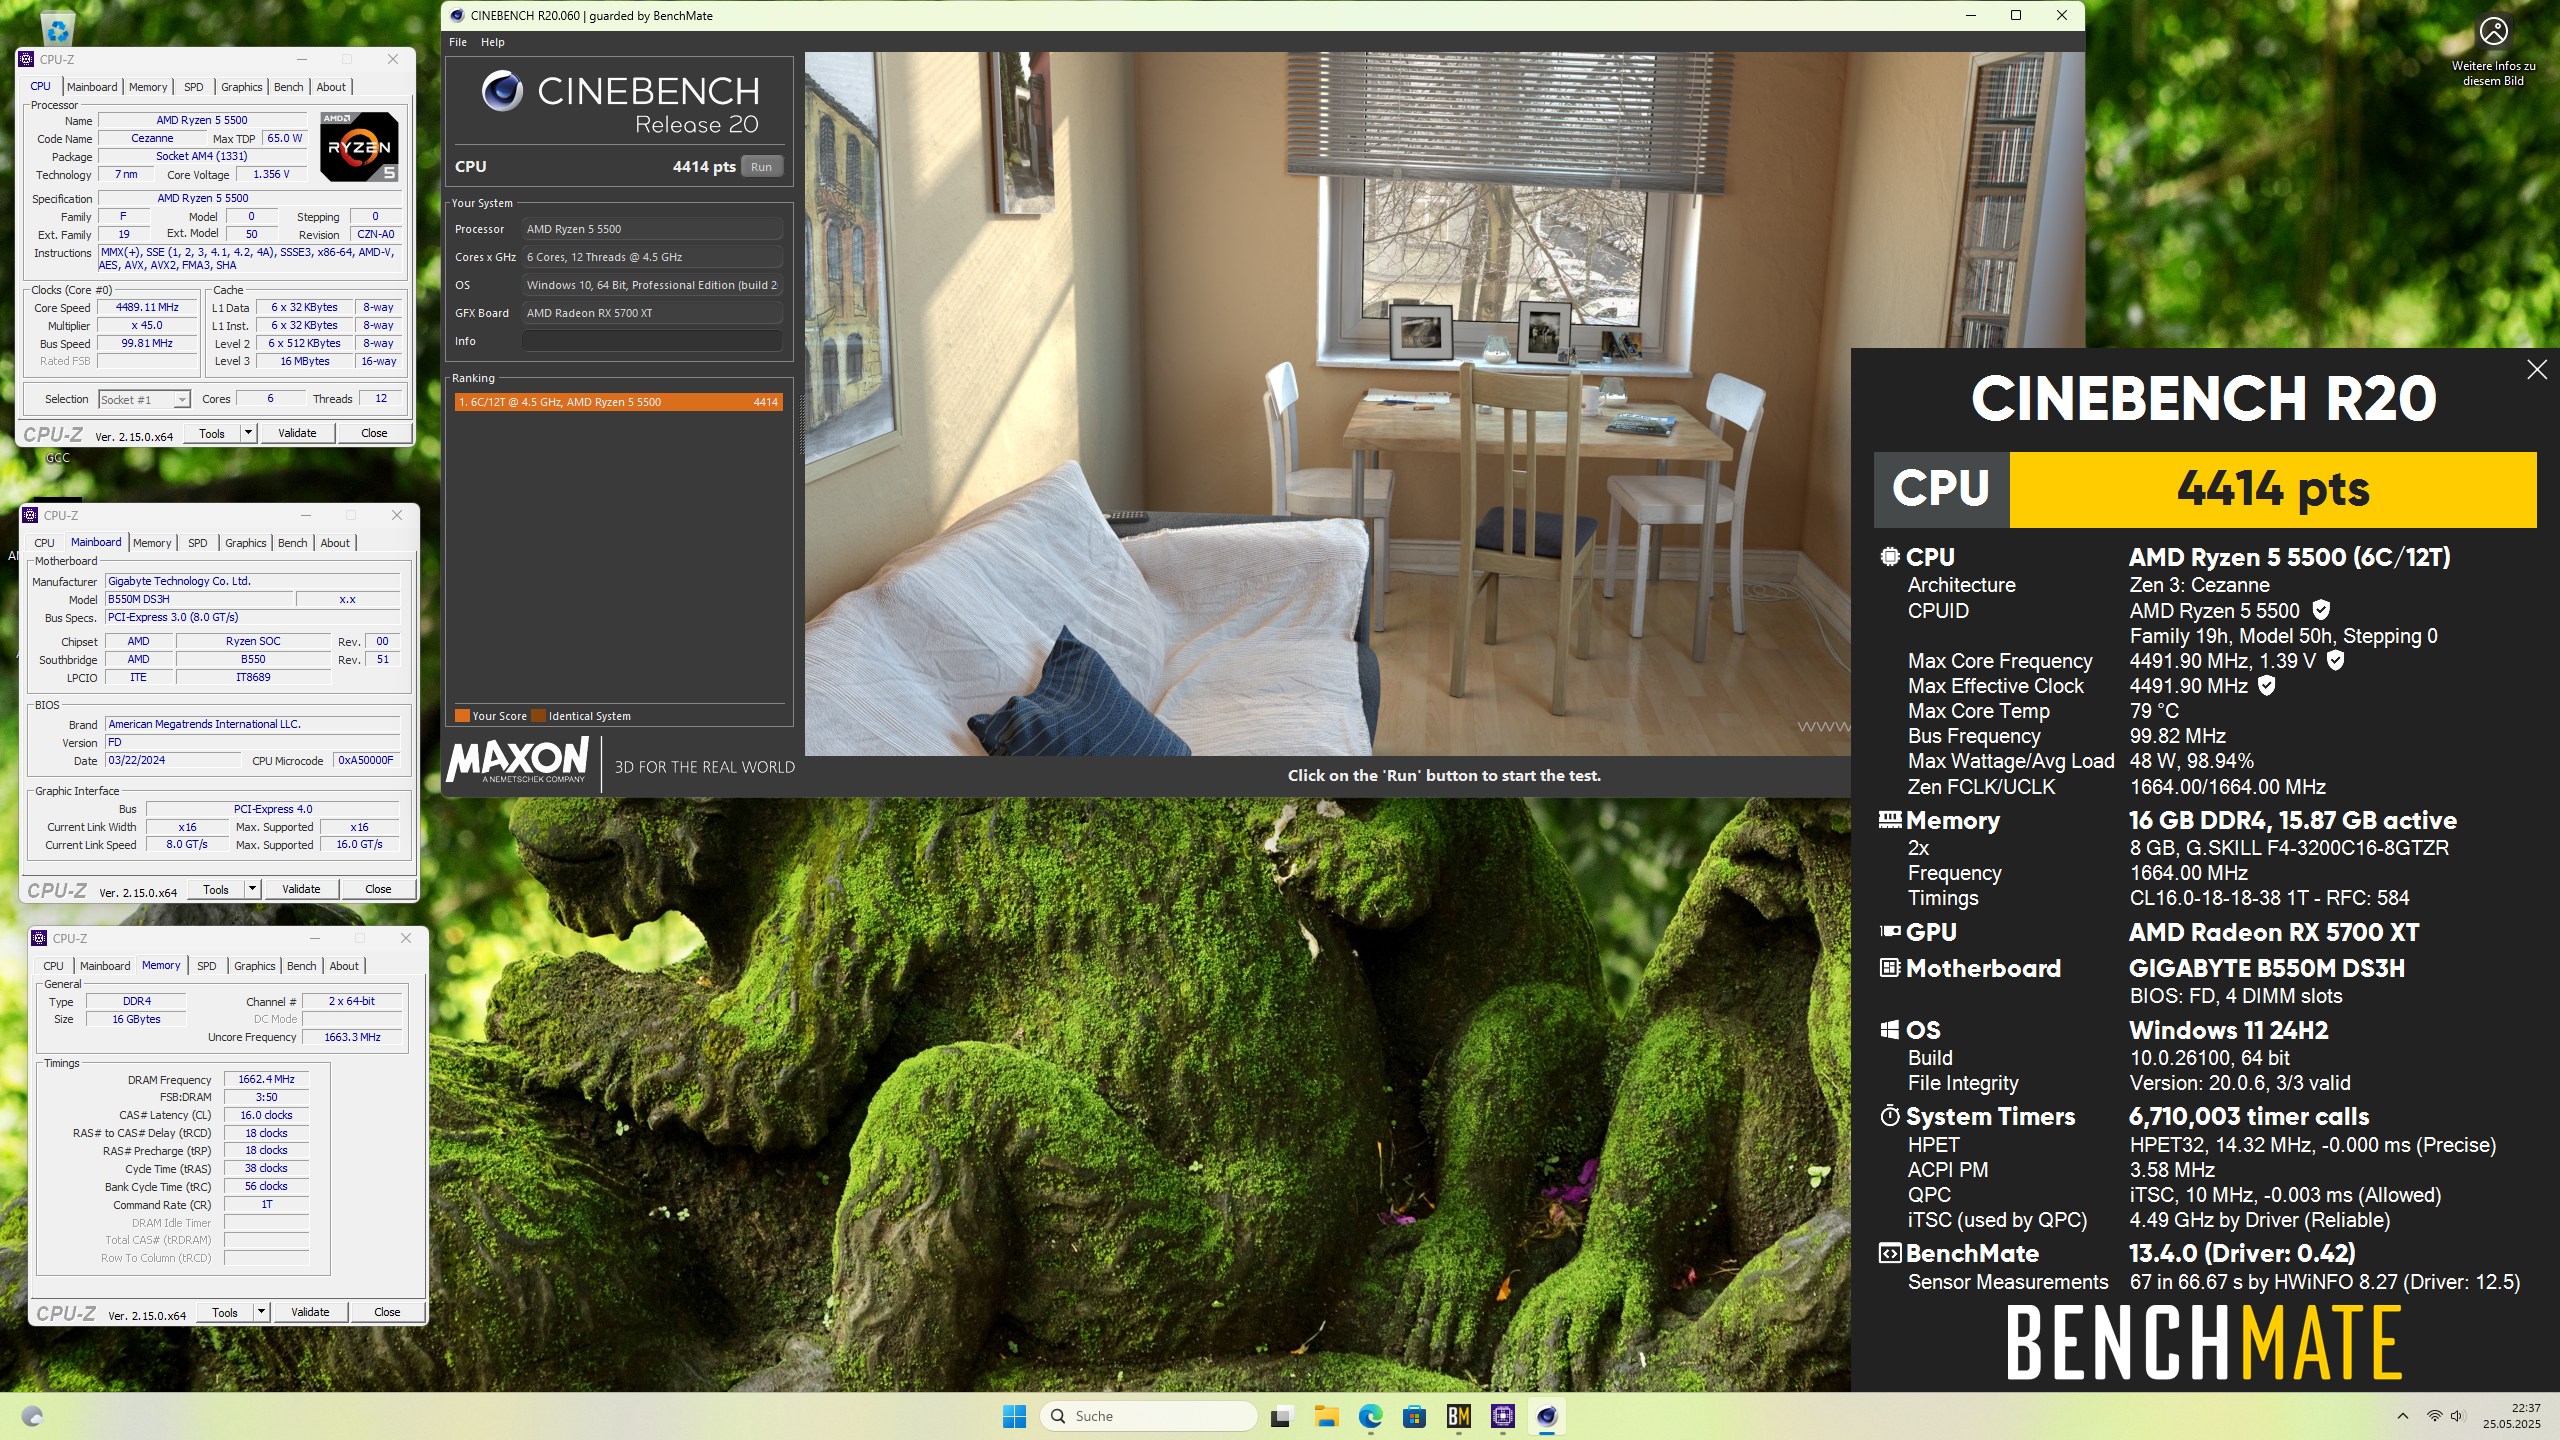The width and height of the screenshot is (2560, 1440).
Task: Open Task View from the taskbar
Action: click(x=1281, y=1416)
